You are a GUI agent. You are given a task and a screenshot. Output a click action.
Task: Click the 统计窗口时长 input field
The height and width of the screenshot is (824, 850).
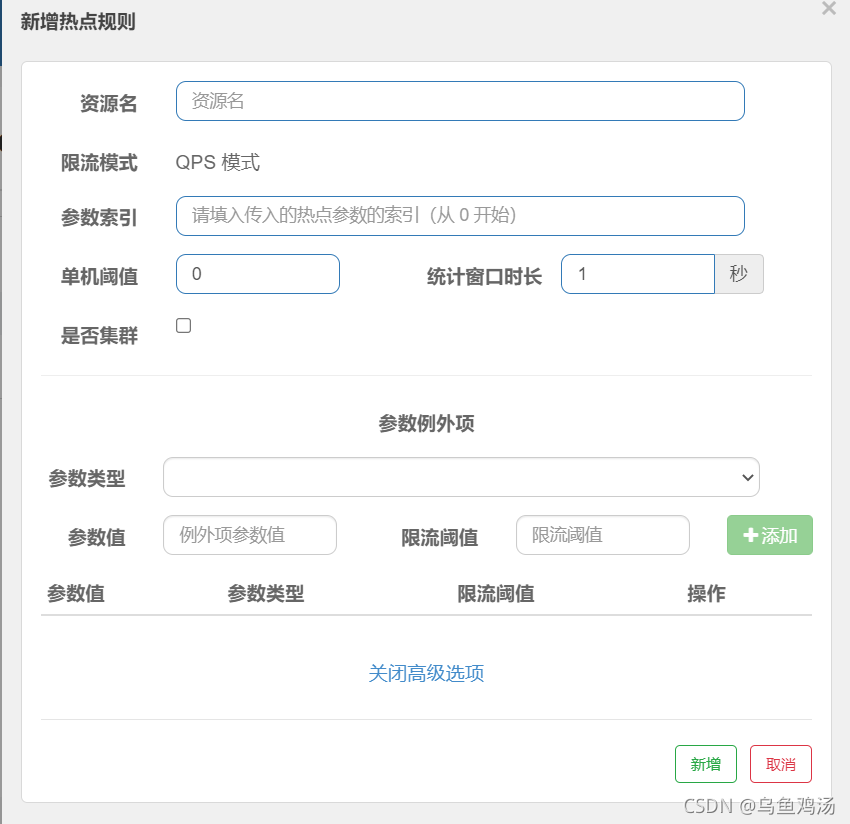coord(638,274)
